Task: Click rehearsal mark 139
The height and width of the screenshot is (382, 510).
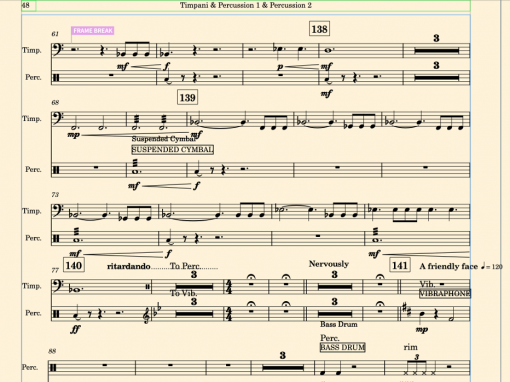Action: pos(188,97)
